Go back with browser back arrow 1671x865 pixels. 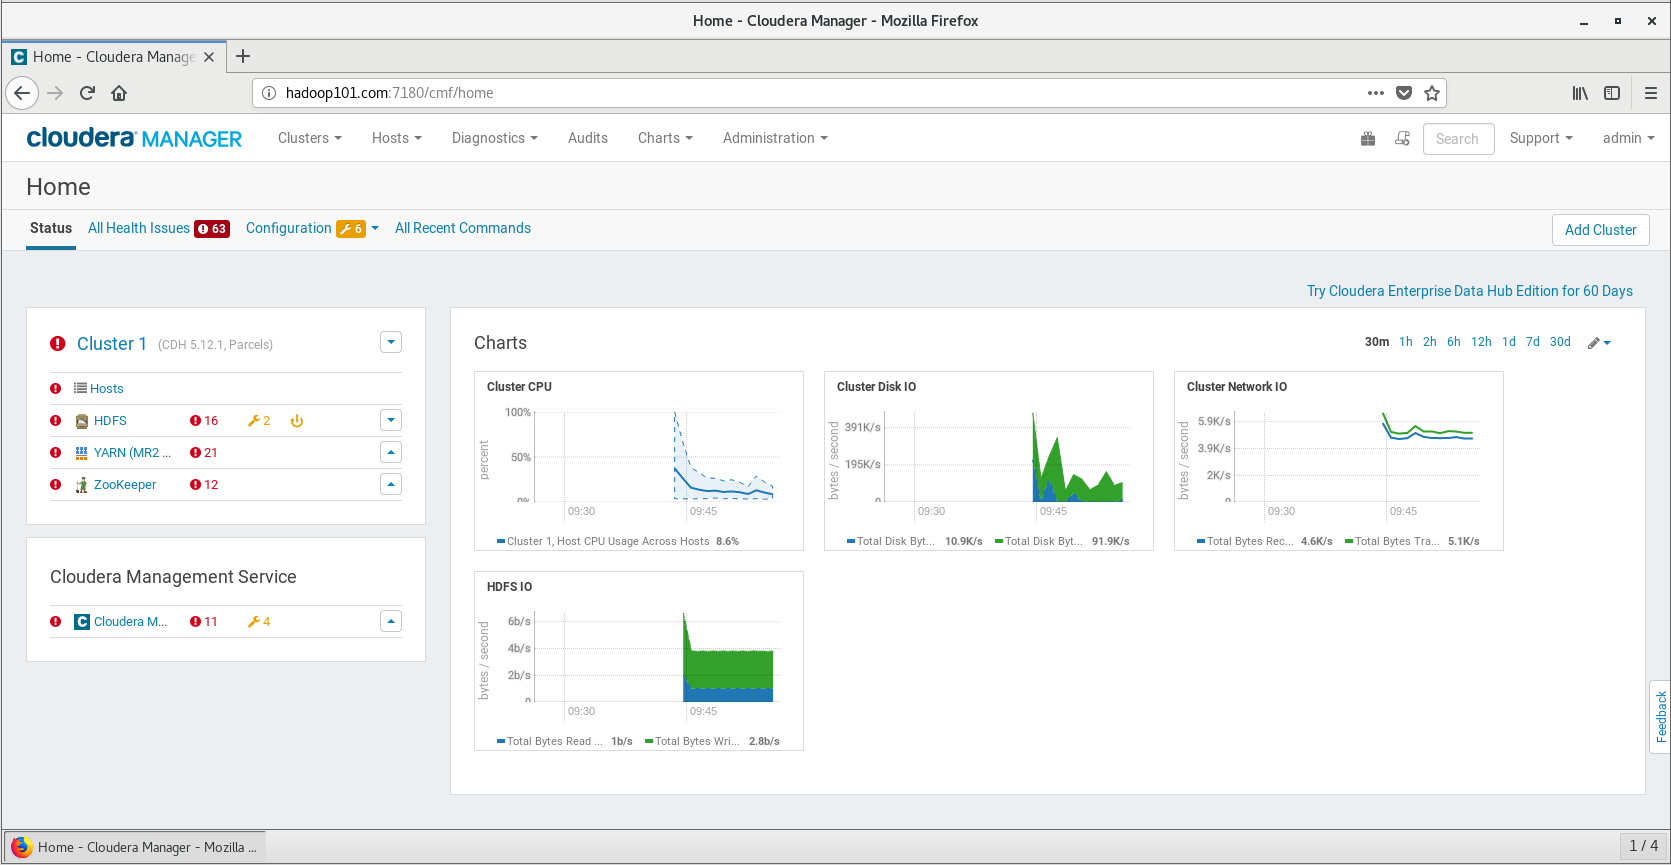(22, 93)
